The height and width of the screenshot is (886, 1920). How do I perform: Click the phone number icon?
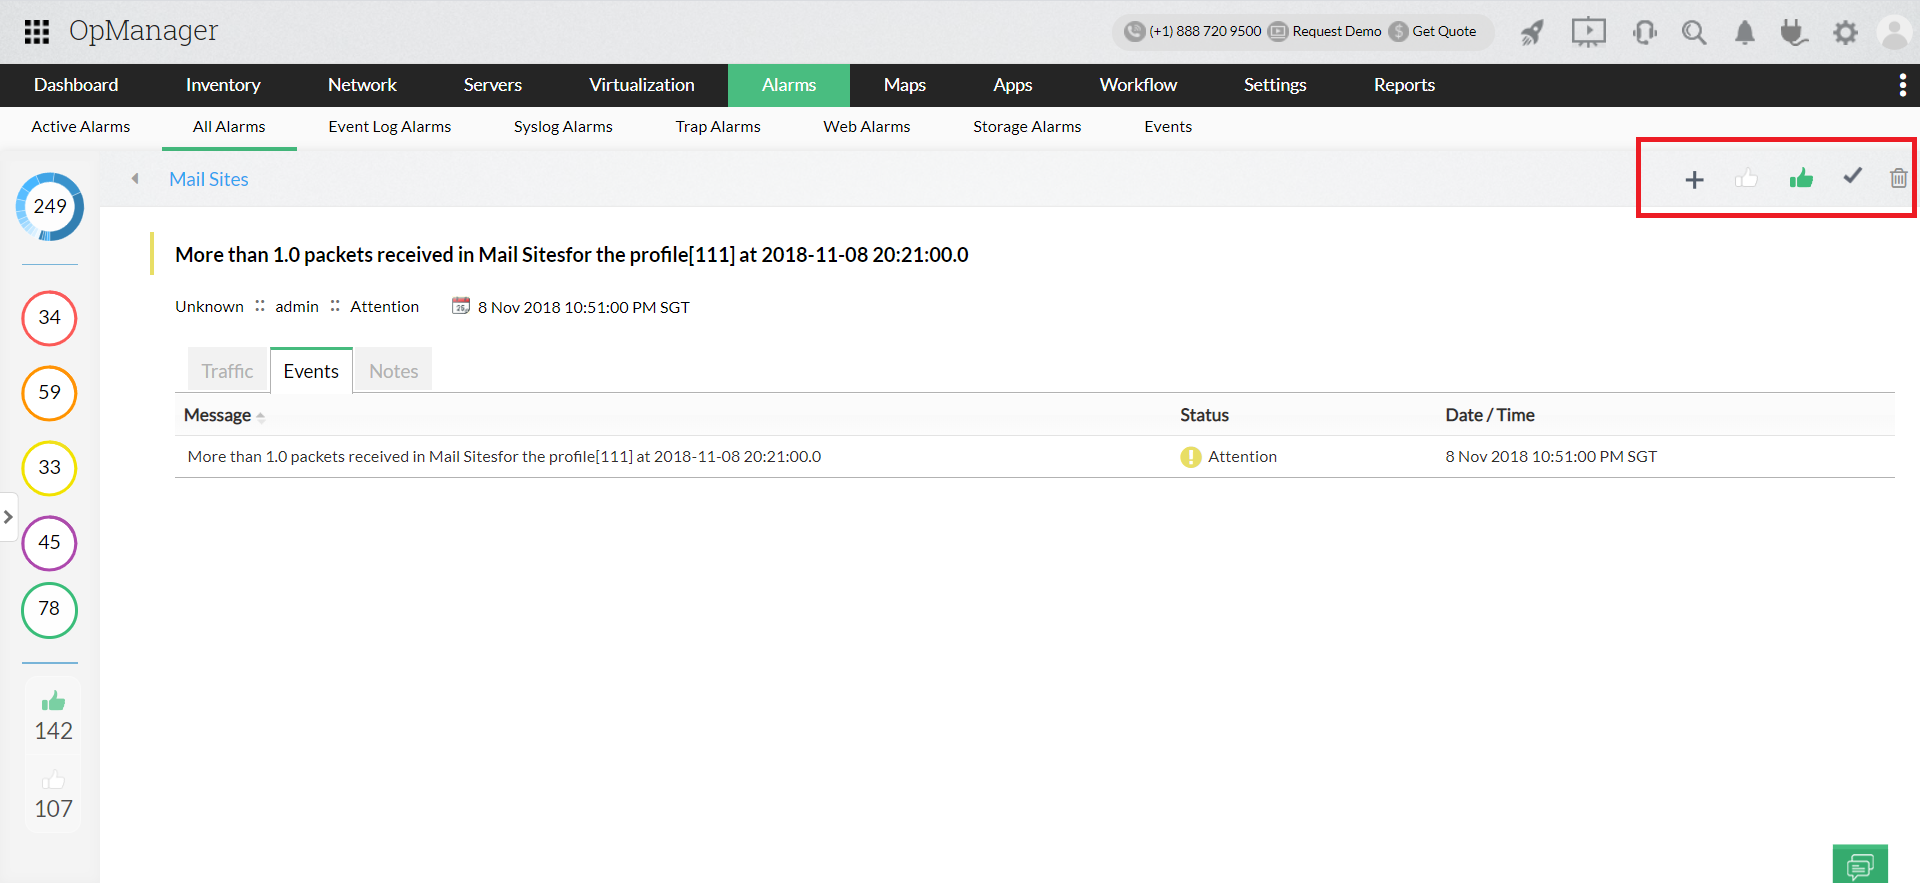click(x=1134, y=31)
